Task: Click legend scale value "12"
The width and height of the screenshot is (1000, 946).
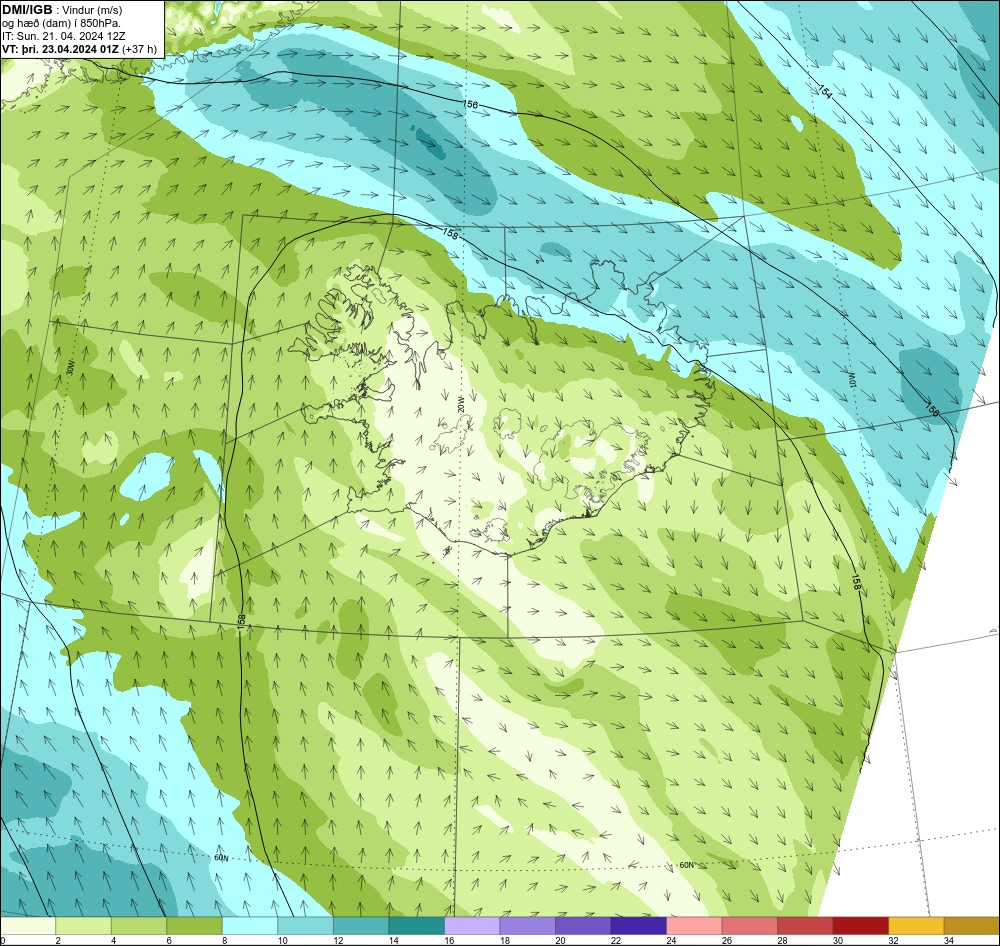Action: click(337, 940)
